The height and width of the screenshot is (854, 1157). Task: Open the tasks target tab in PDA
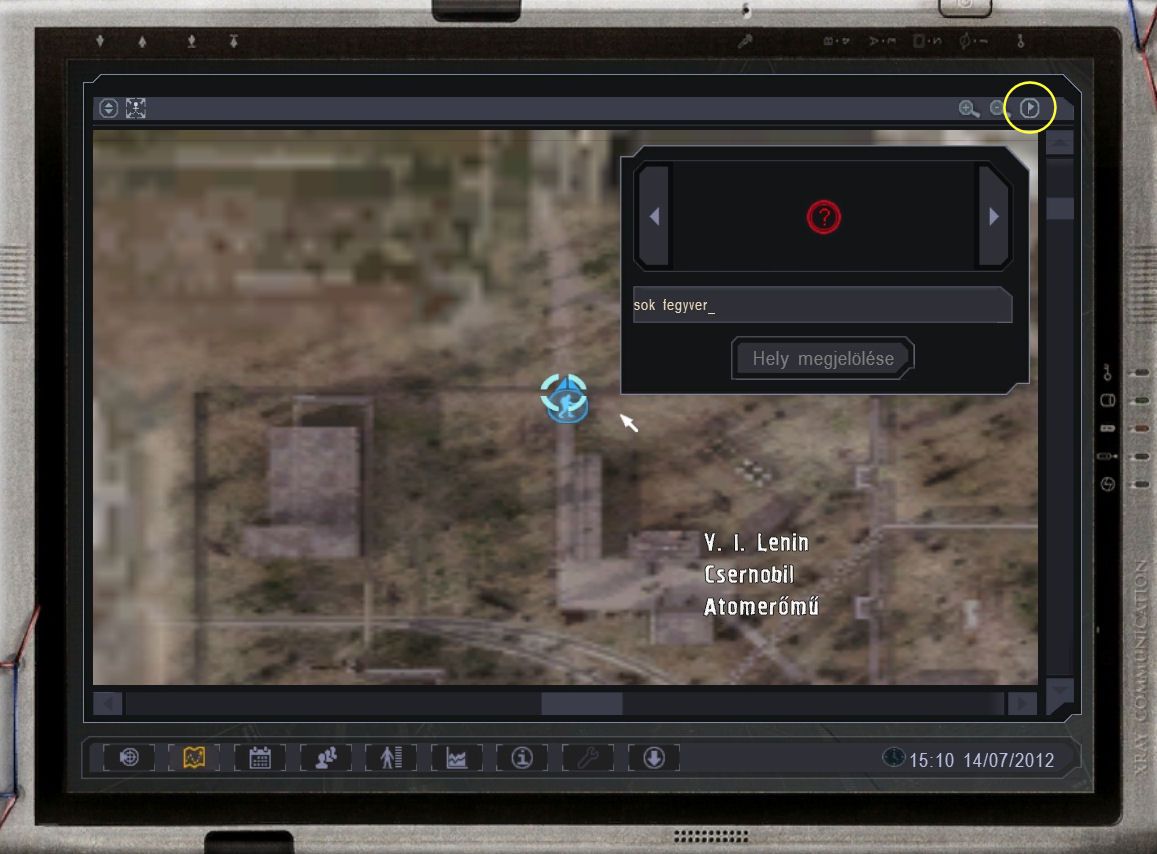coord(129,757)
